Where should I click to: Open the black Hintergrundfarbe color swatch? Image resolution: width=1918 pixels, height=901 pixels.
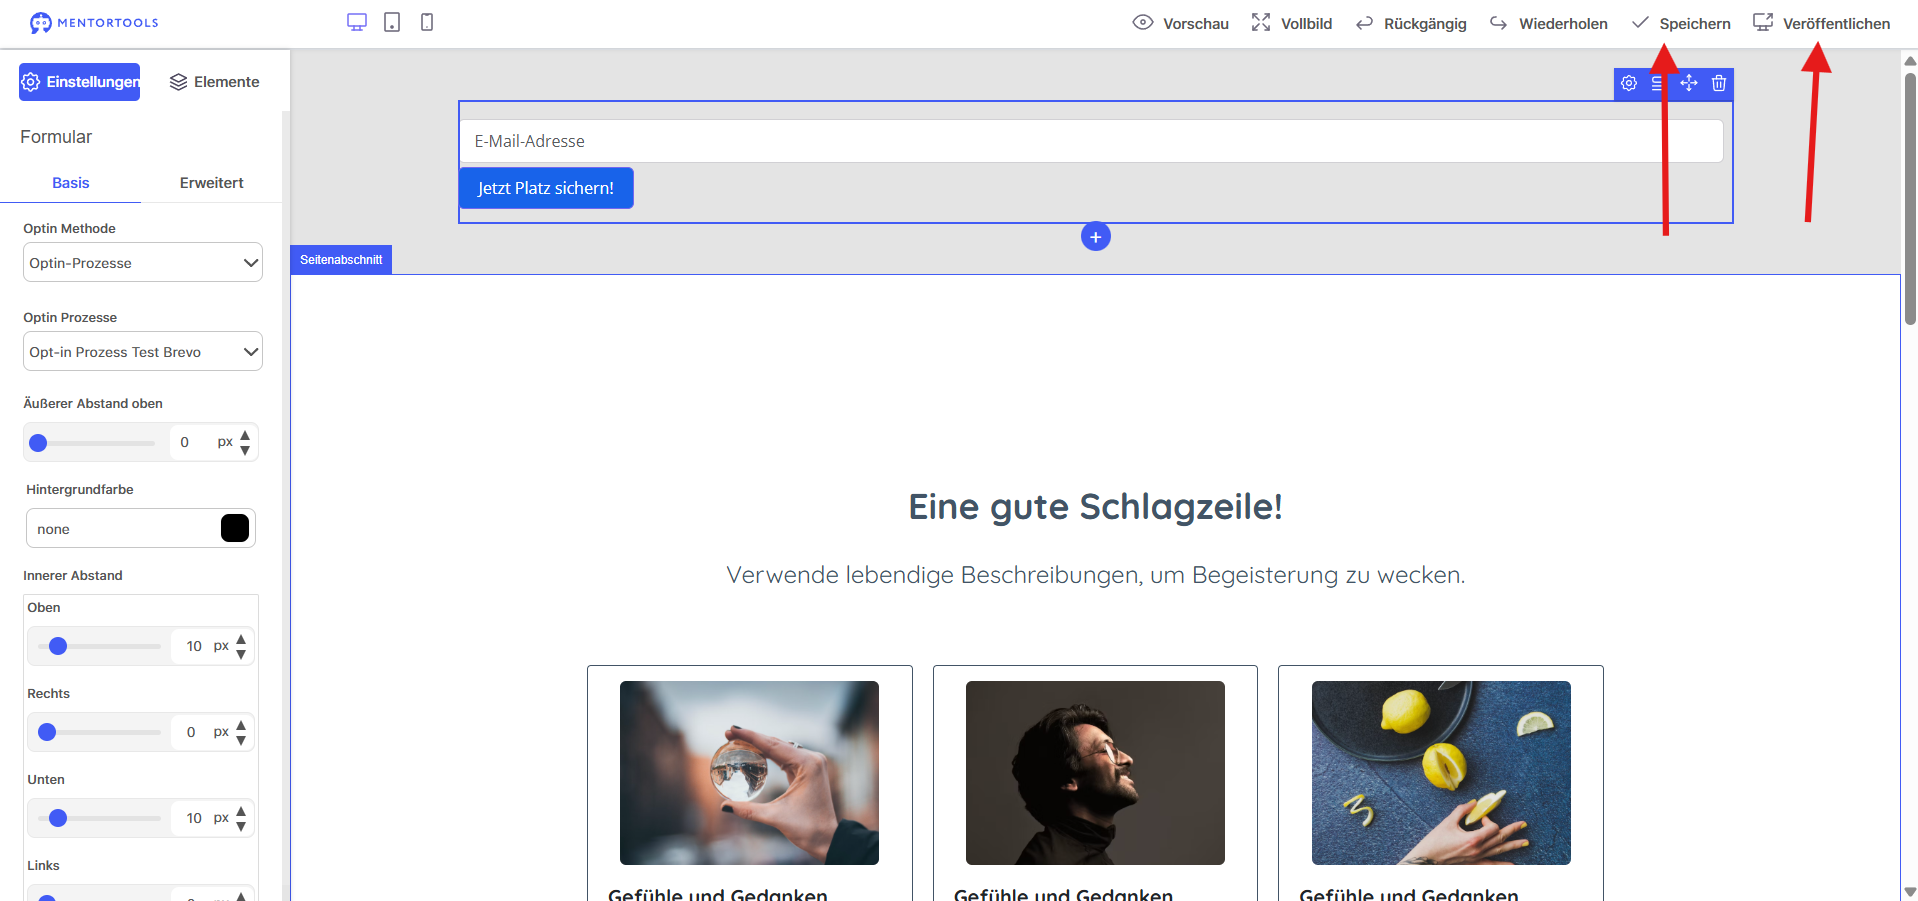click(x=235, y=528)
